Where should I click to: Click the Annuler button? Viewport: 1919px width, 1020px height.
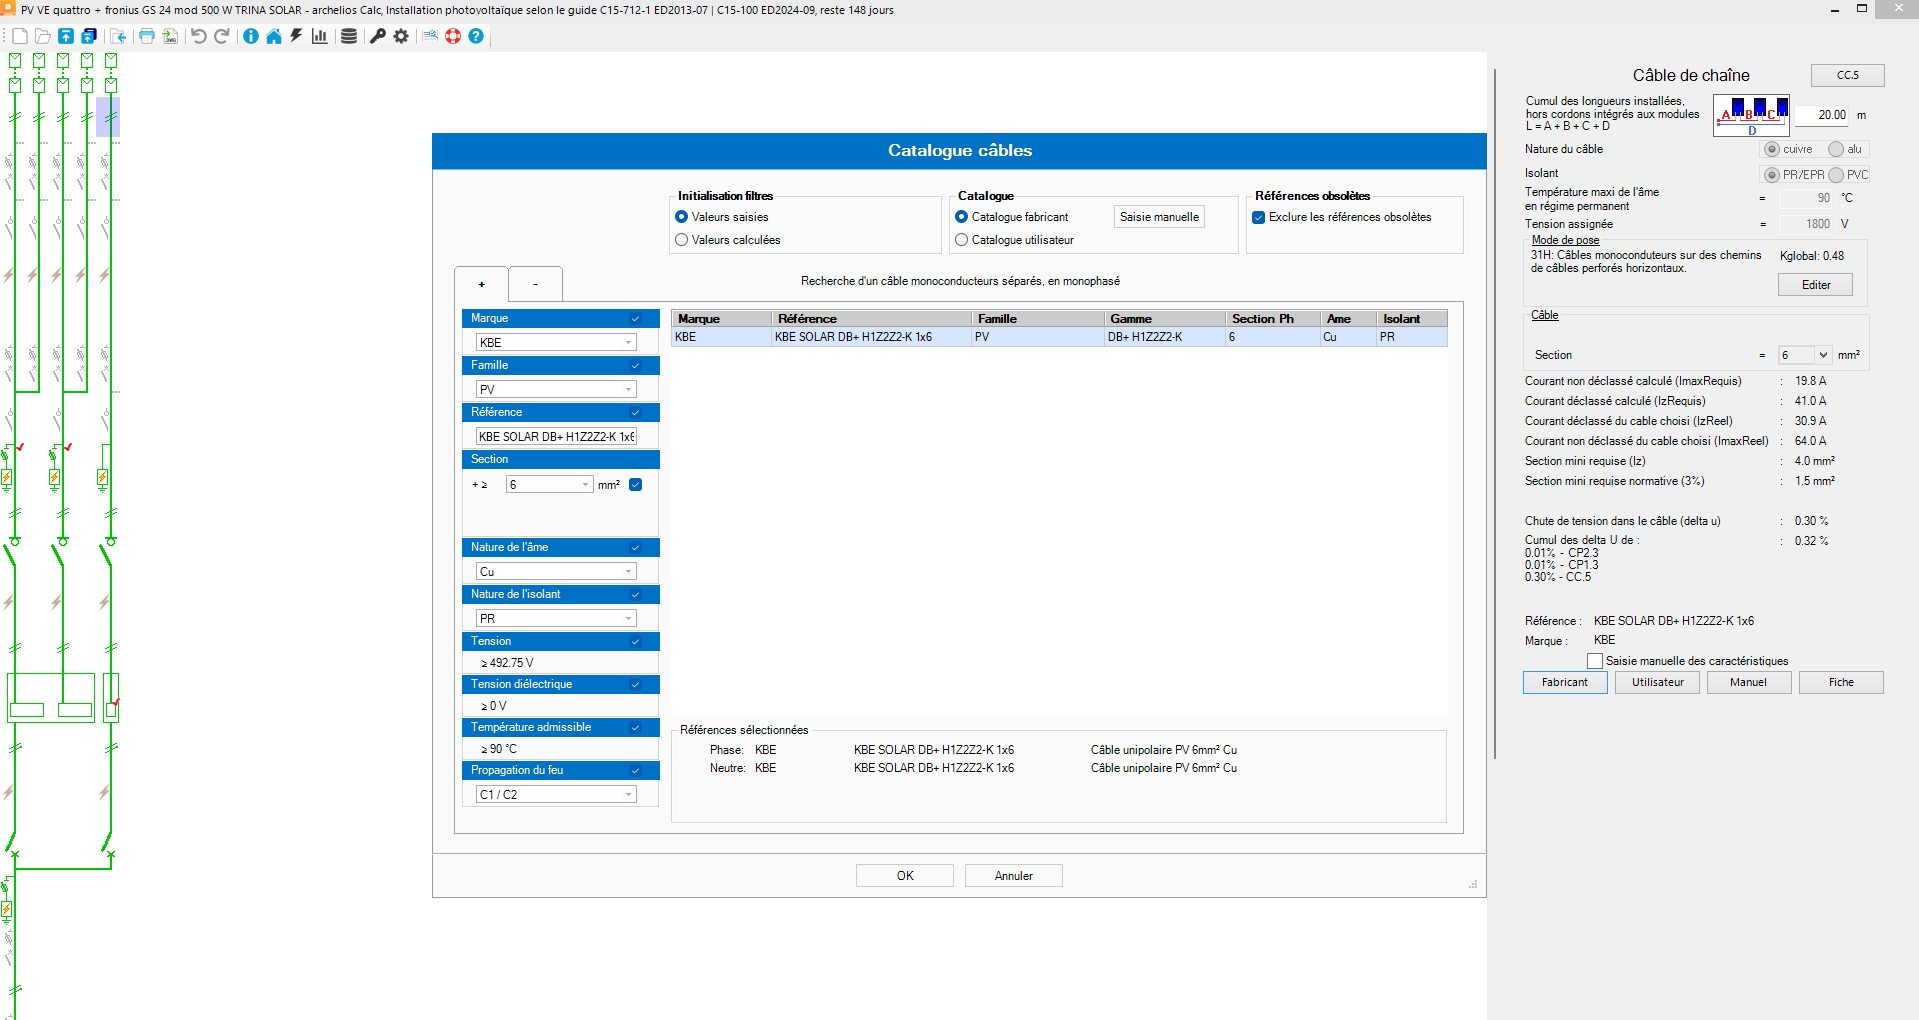pyautogui.click(x=1014, y=876)
